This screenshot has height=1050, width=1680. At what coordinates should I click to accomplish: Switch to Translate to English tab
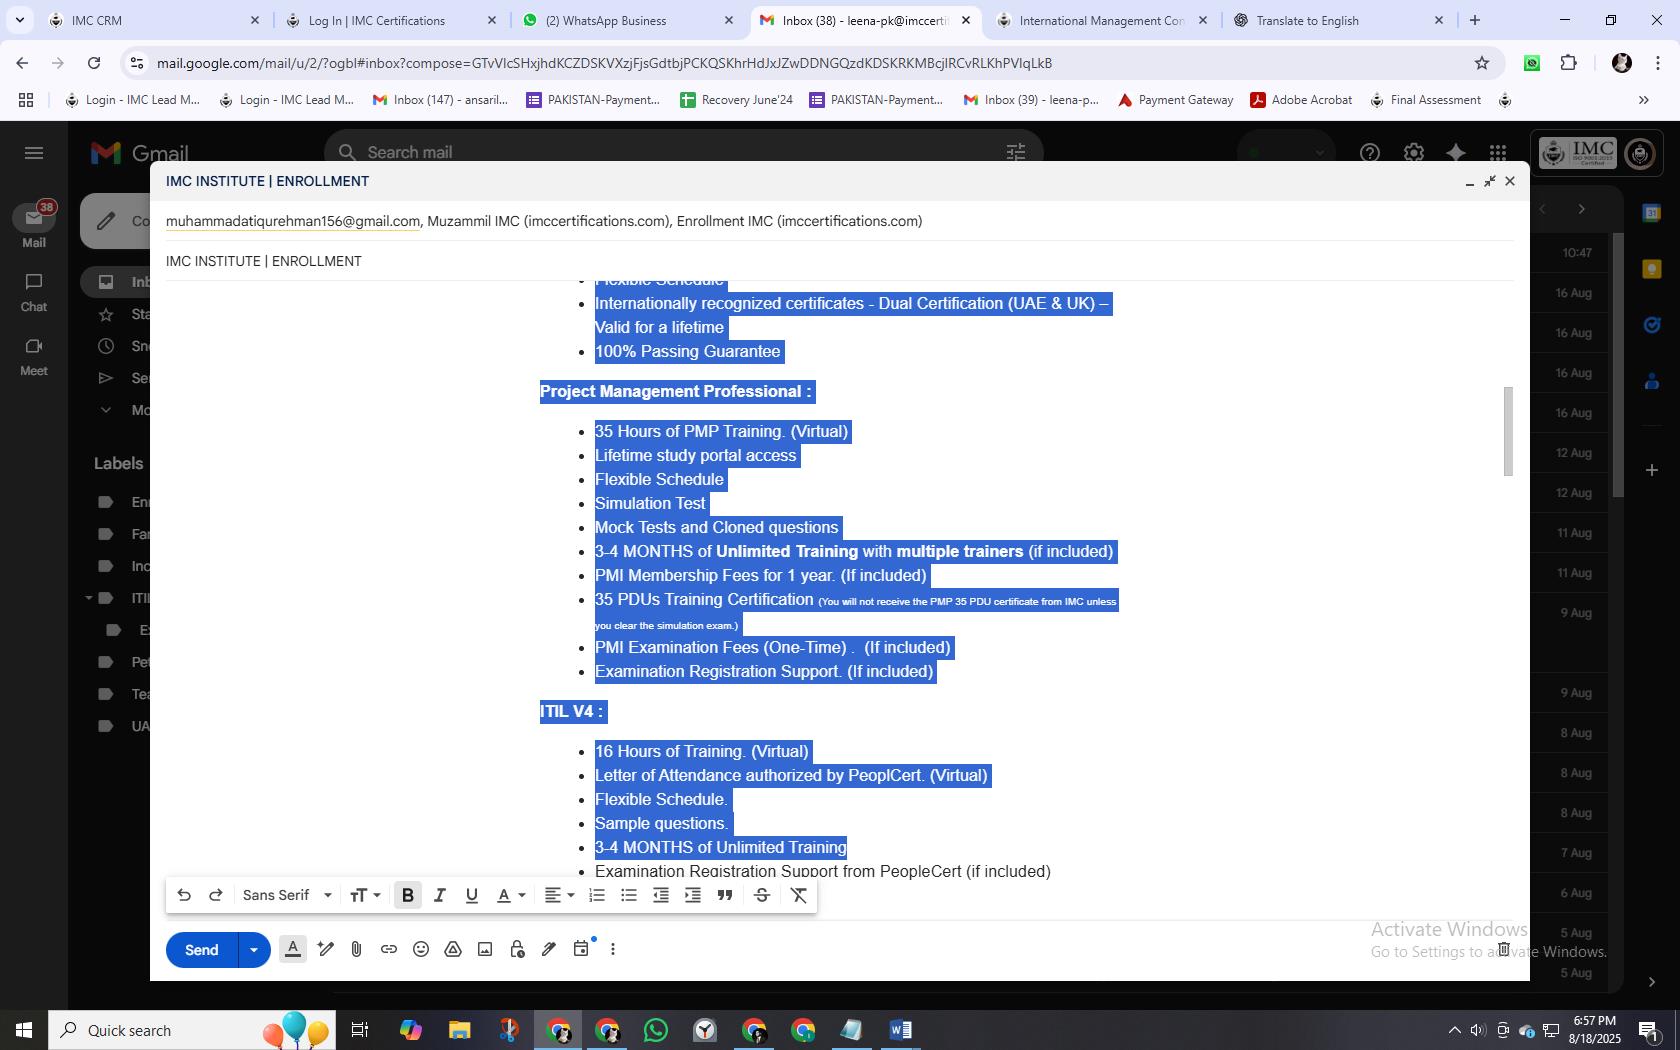(x=1338, y=20)
